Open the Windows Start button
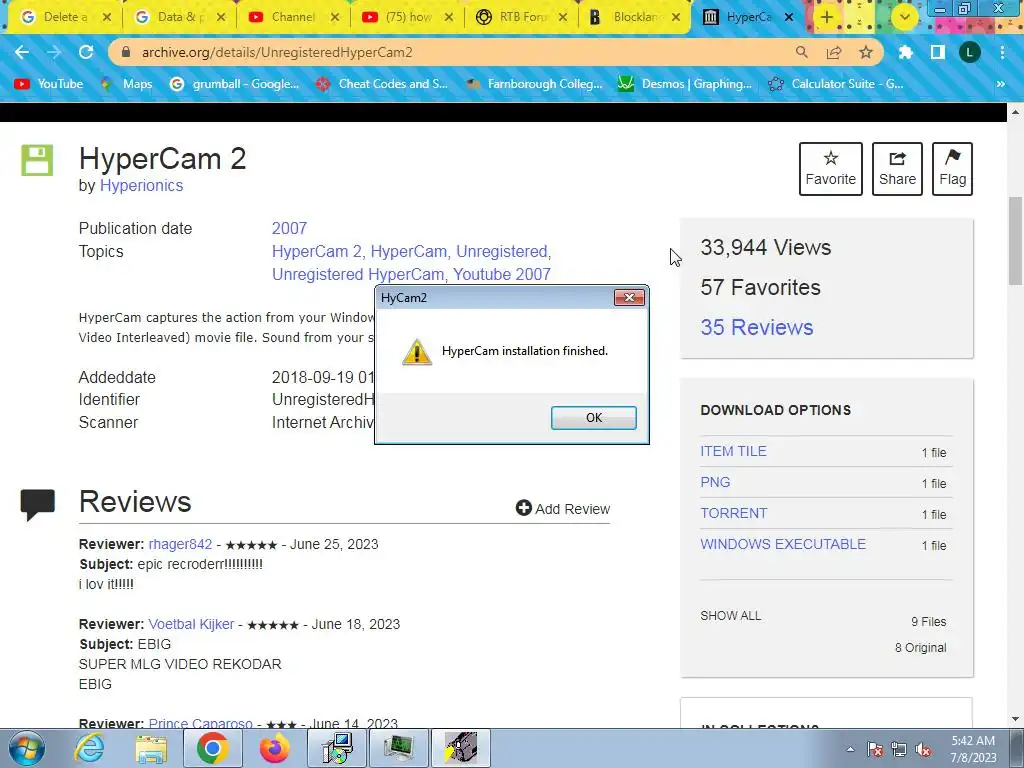Image resolution: width=1024 pixels, height=768 pixels. pos(26,748)
